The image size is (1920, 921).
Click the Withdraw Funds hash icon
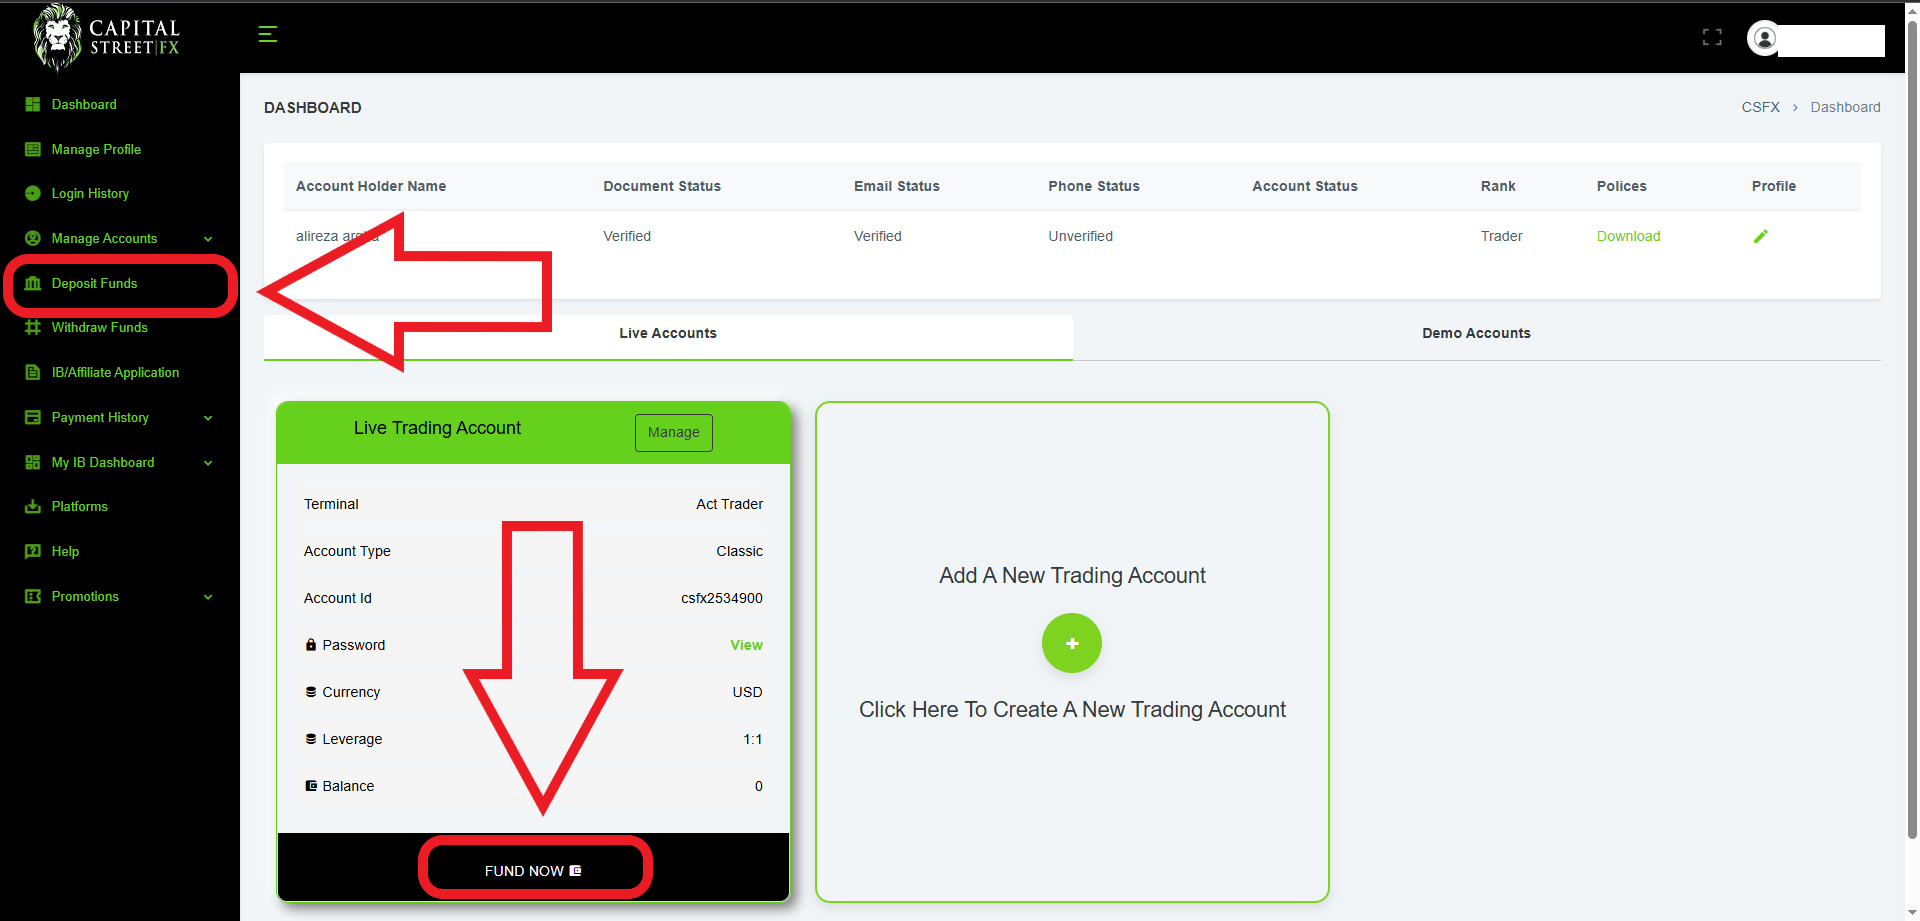click(x=33, y=327)
